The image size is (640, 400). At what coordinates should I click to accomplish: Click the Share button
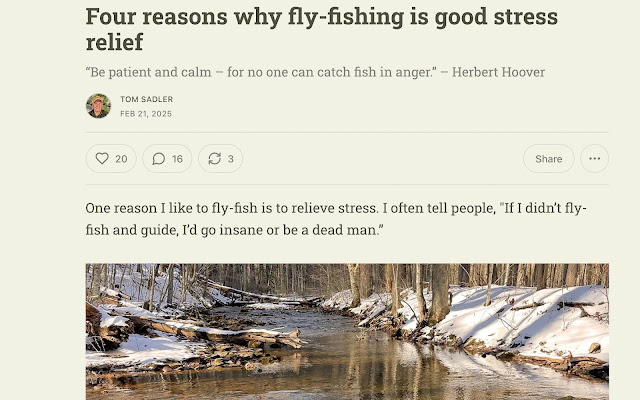(x=549, y=158)
